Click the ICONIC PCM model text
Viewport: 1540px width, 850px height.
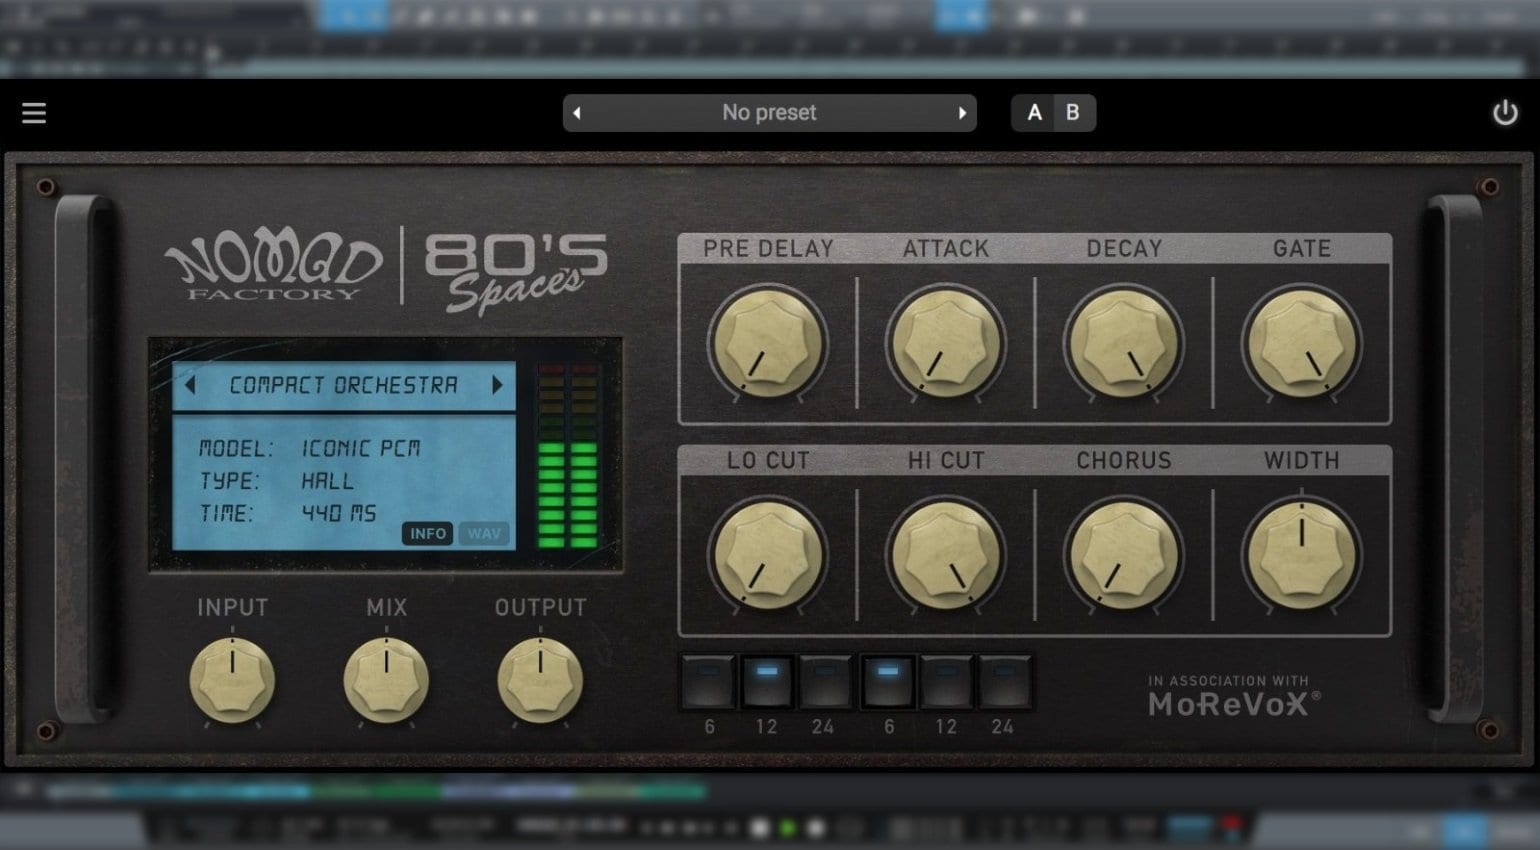point(361,449)
